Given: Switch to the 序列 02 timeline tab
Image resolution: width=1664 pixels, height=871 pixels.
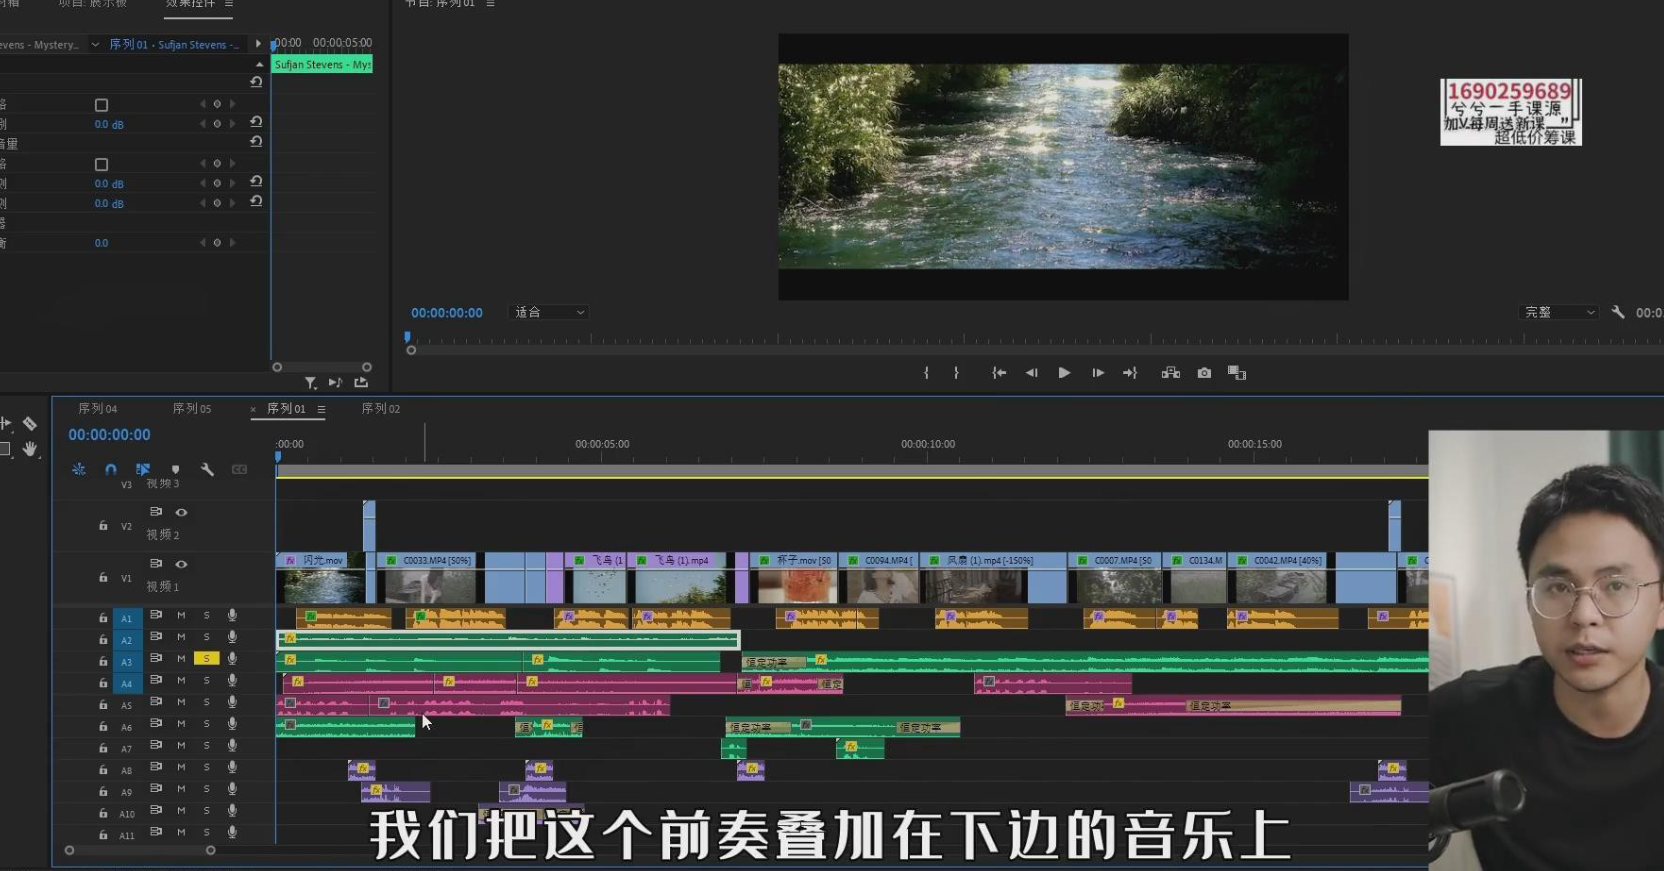Looking at the screenshot, I should (x=380, y=409).
